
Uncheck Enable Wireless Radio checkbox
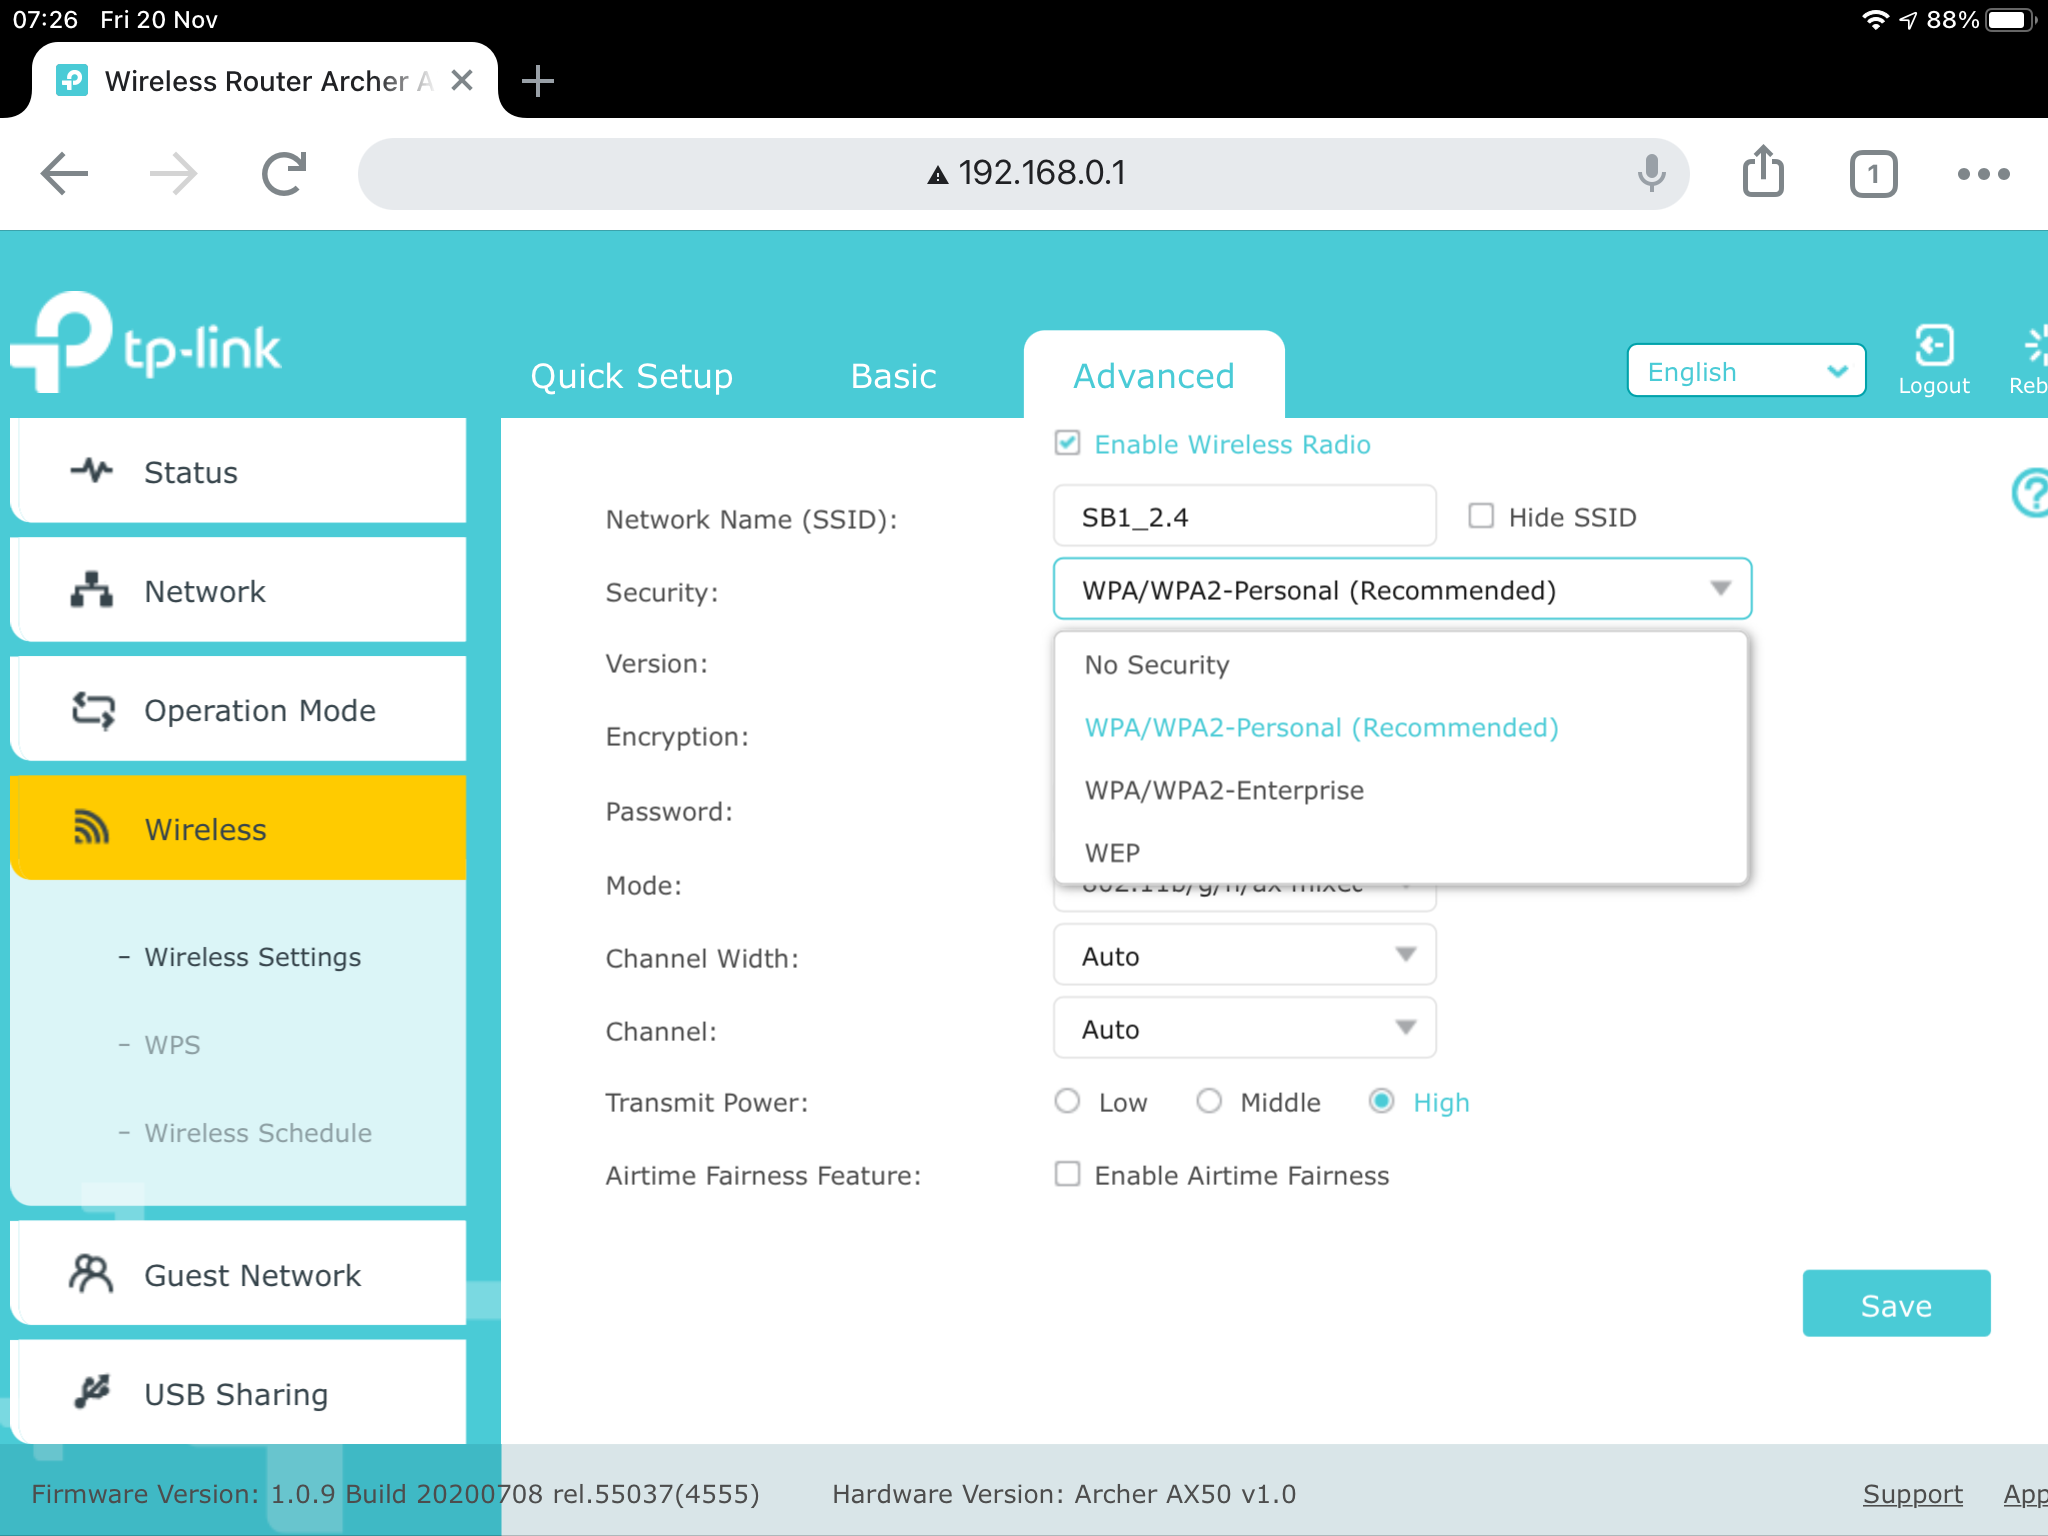(1068, 443)
